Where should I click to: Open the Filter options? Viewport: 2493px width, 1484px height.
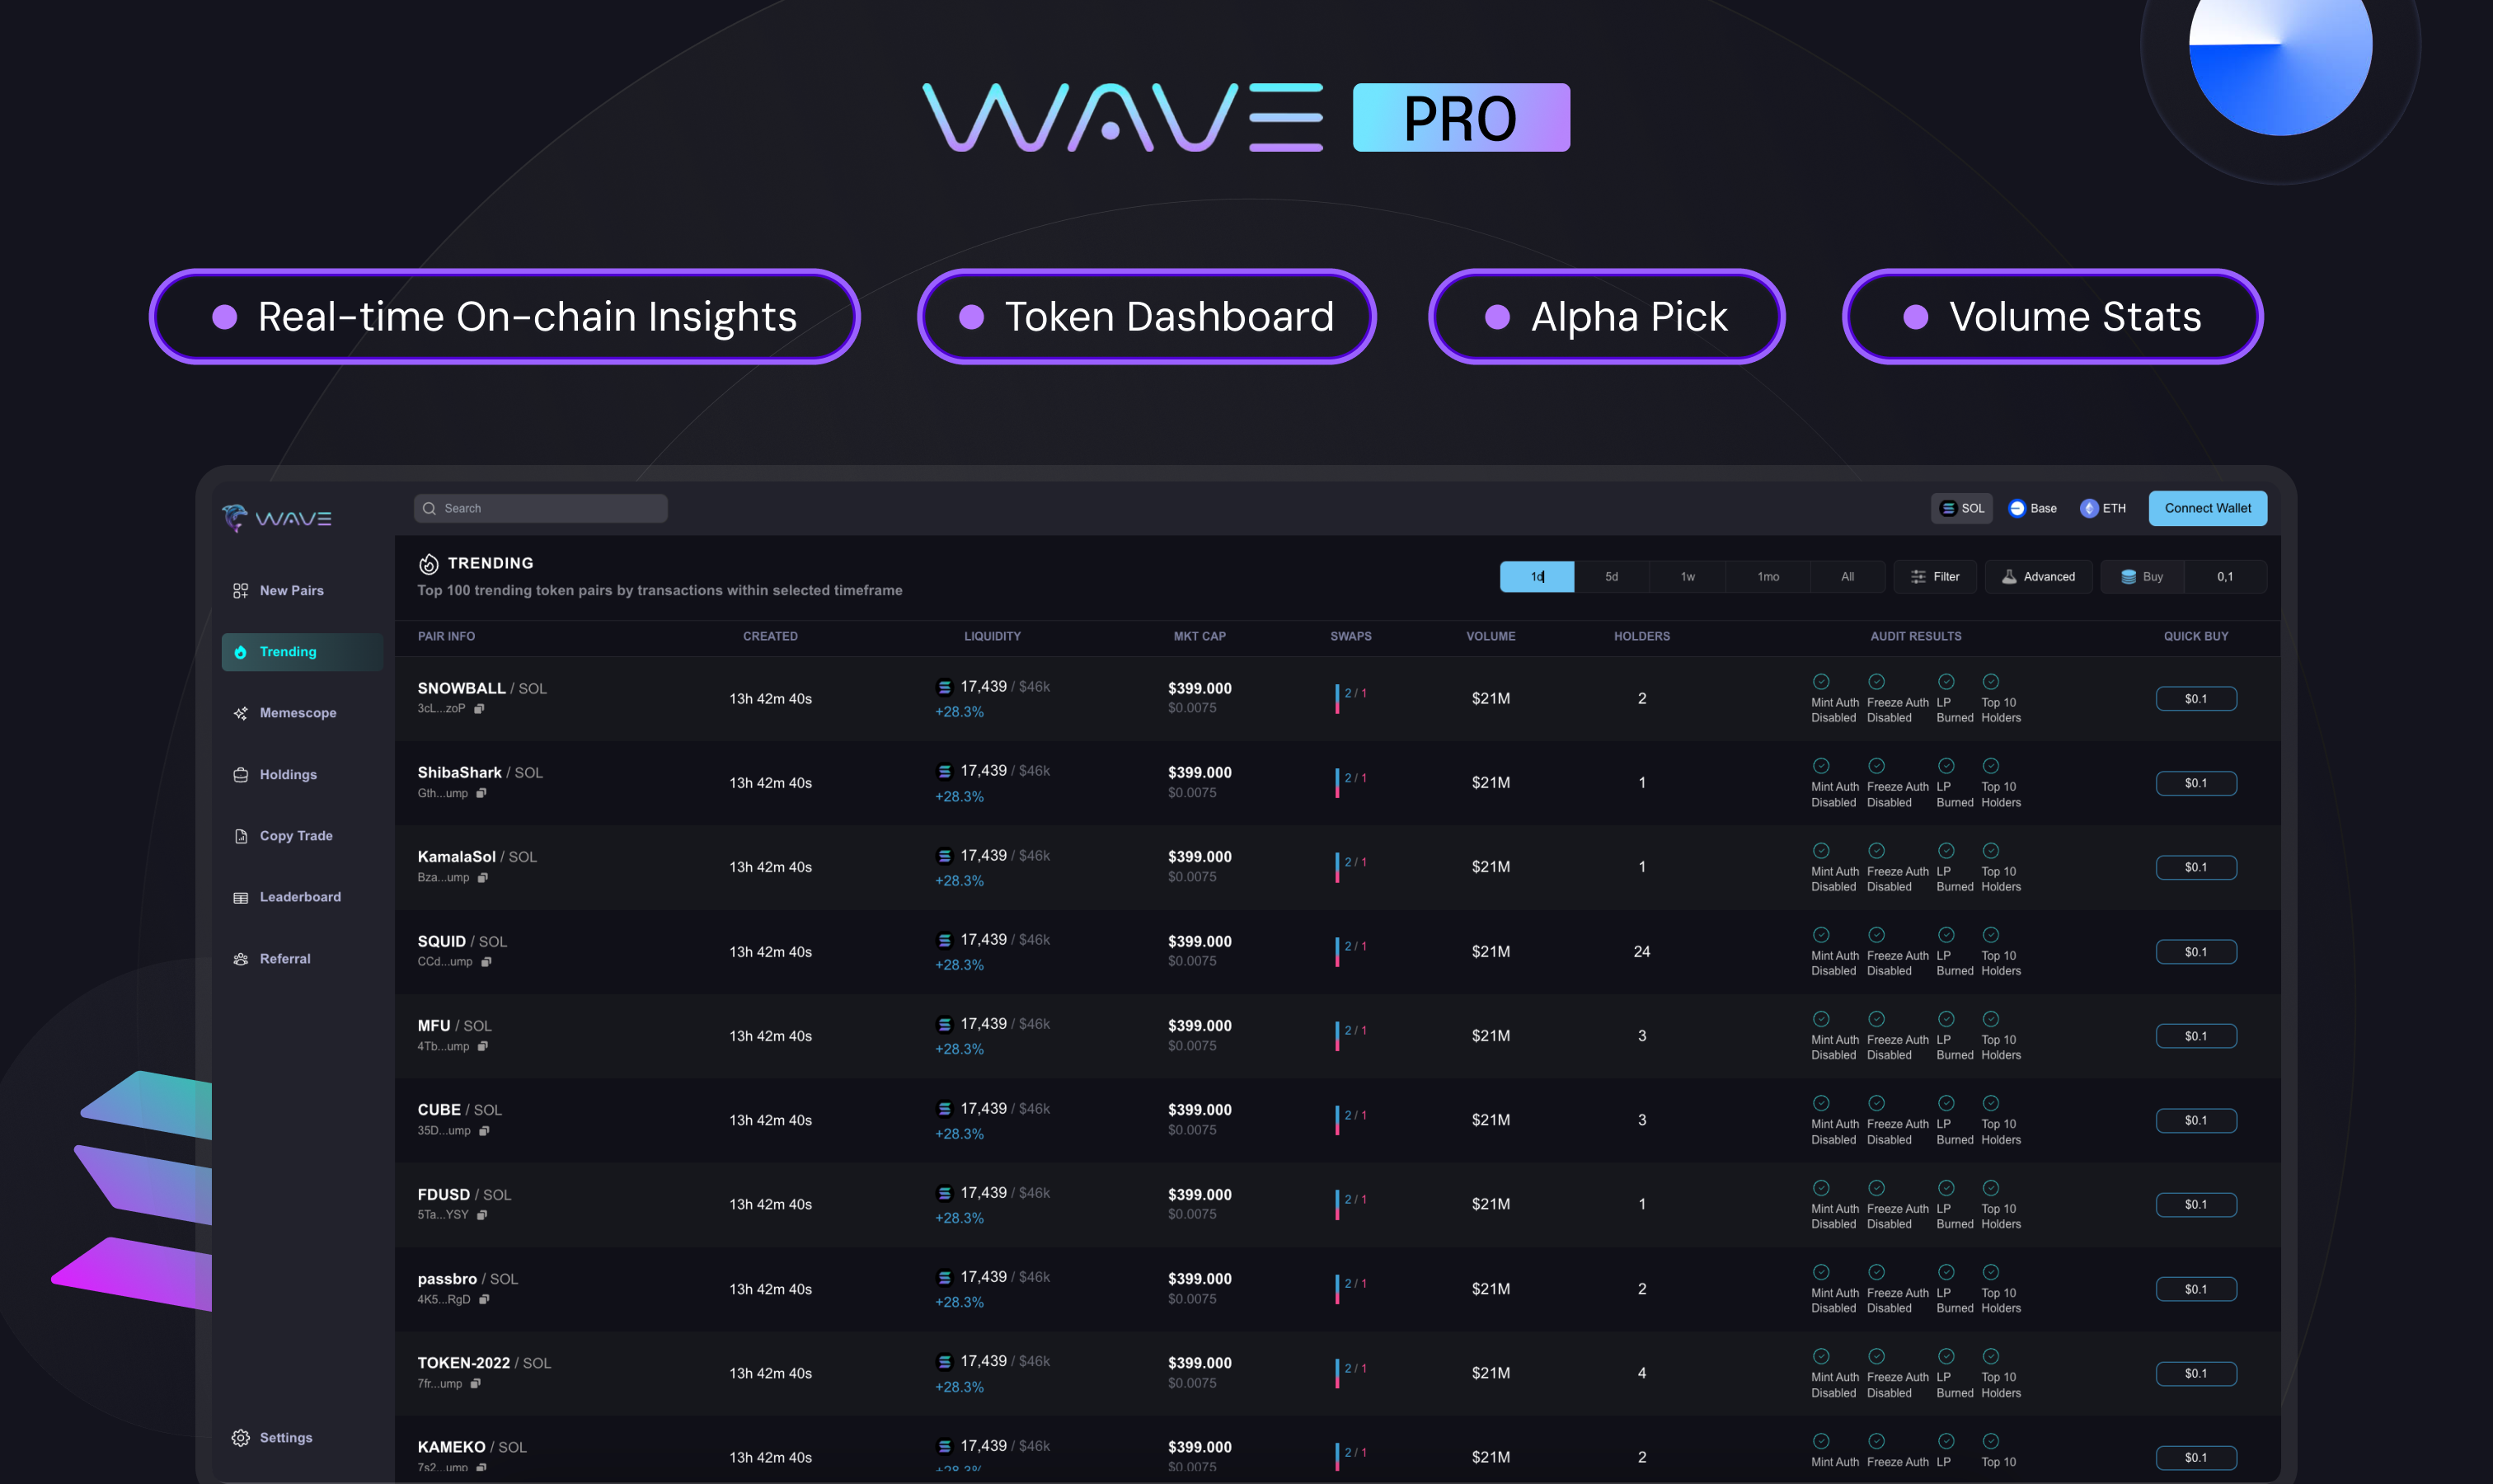click(1935, 577)
